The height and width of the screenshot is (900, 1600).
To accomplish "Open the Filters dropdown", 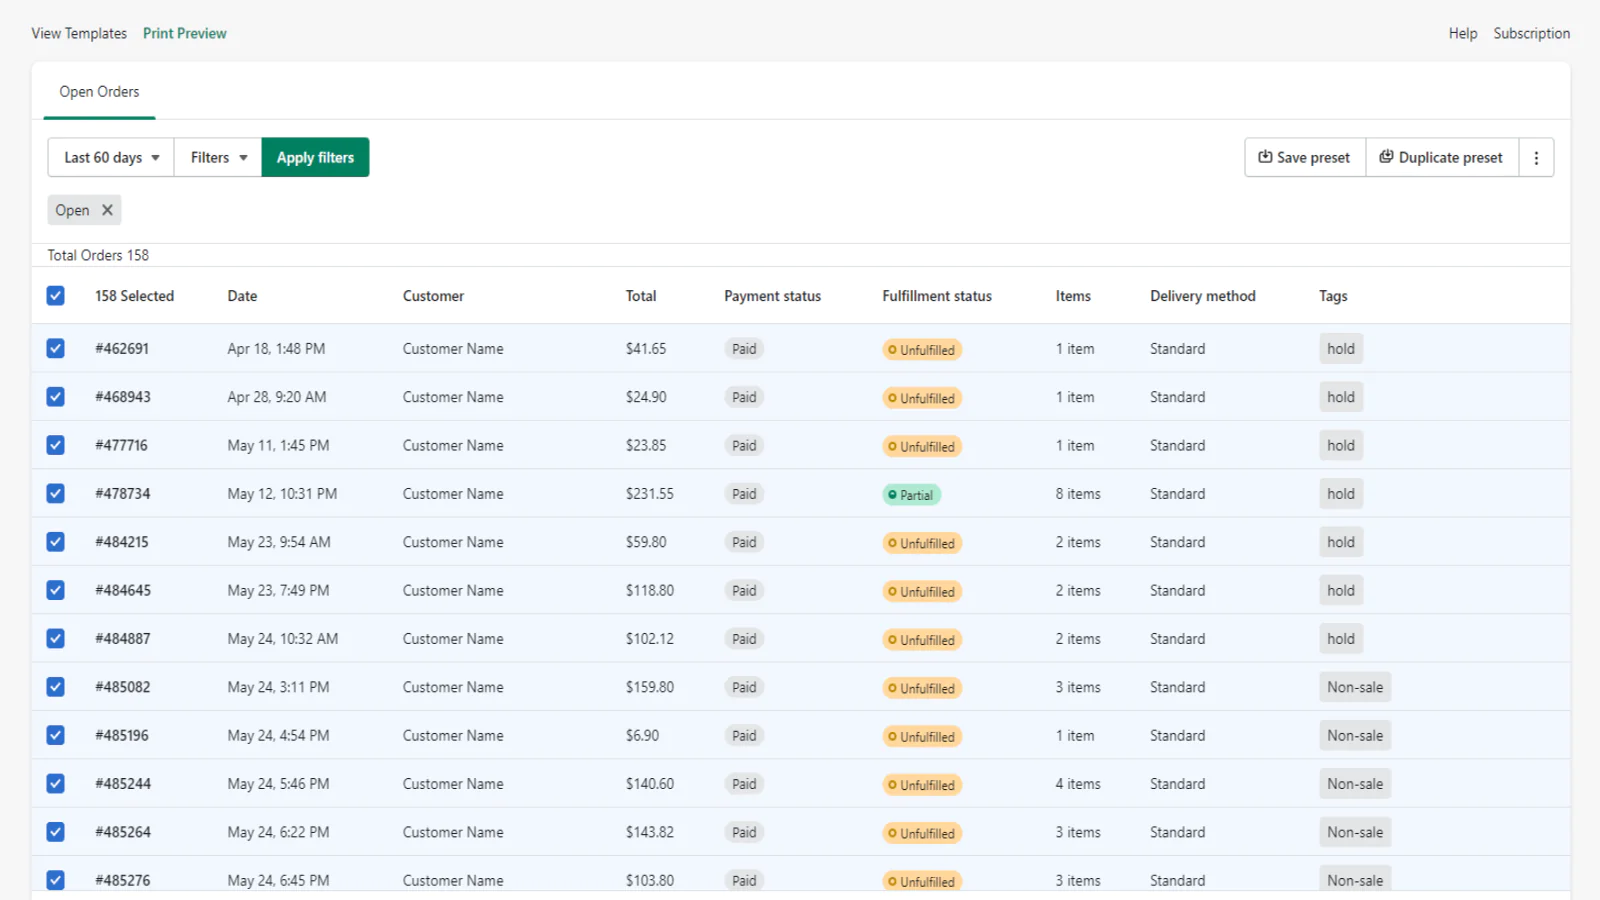I will pyautogui.click(x=218, y=158).
